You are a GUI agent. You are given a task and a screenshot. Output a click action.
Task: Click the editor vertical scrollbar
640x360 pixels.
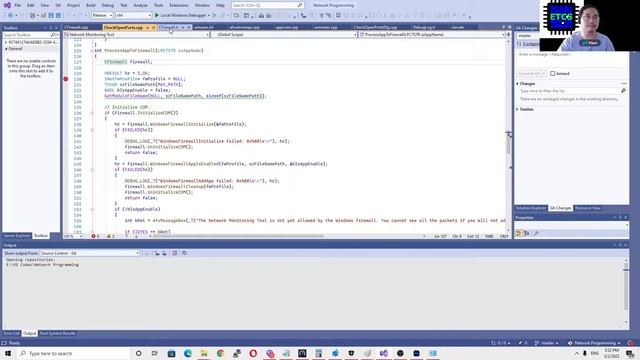[x=509, y=135]
